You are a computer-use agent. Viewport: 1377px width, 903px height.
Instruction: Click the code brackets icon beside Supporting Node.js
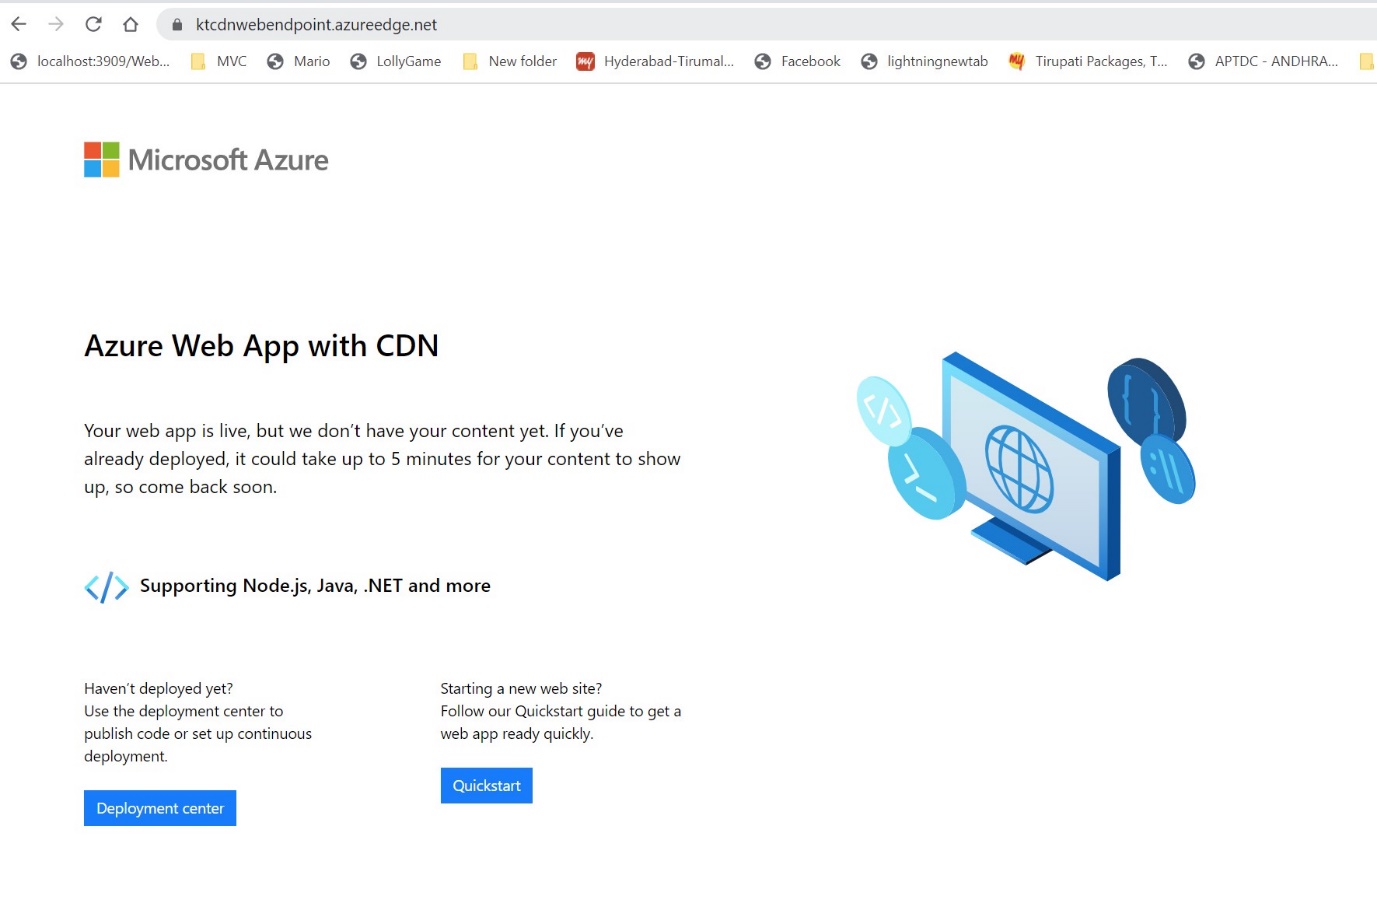point(106,587)
